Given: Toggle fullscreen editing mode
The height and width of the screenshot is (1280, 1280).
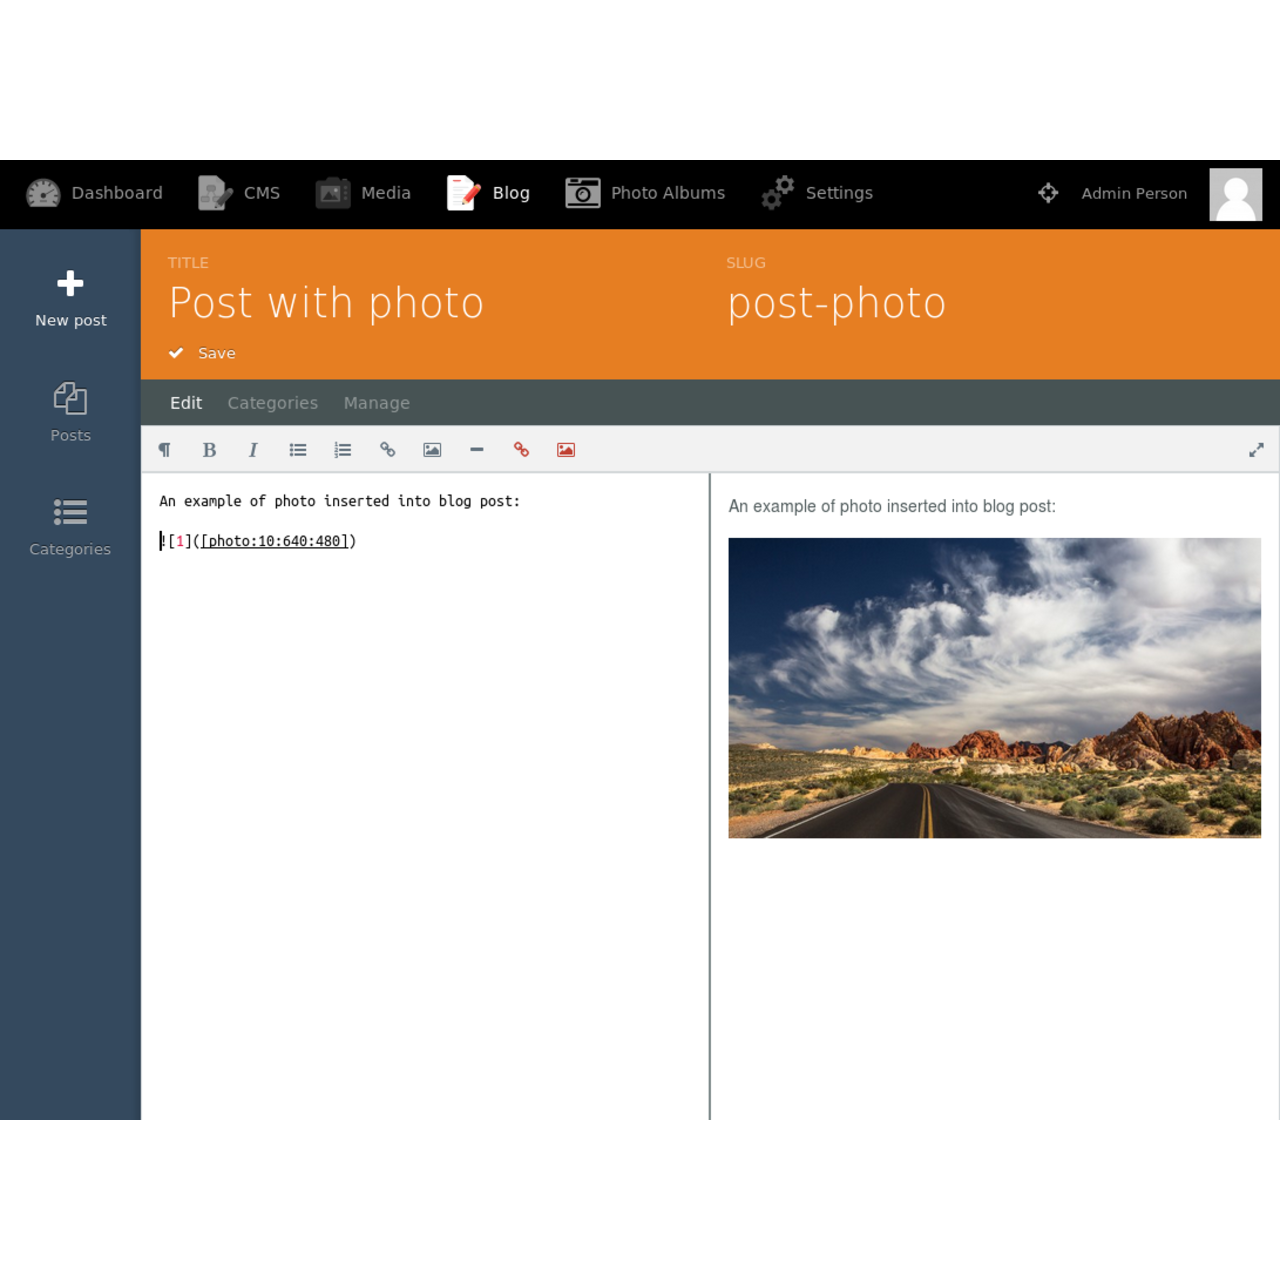Looking at the screenshot, I should point(1256,450).
